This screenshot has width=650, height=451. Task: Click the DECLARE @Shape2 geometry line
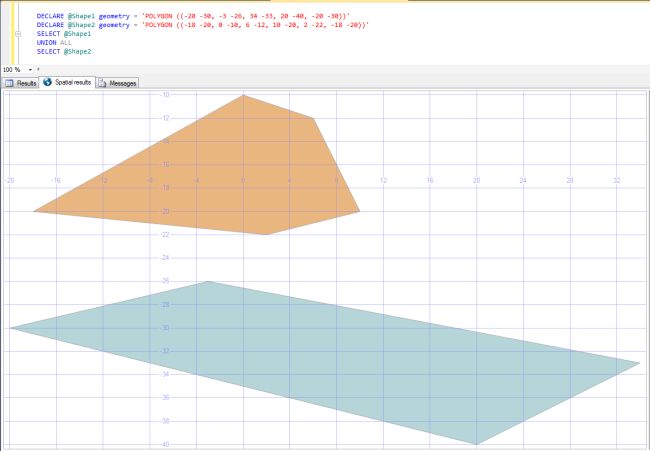pyautogui.click(x=203, y=25)
